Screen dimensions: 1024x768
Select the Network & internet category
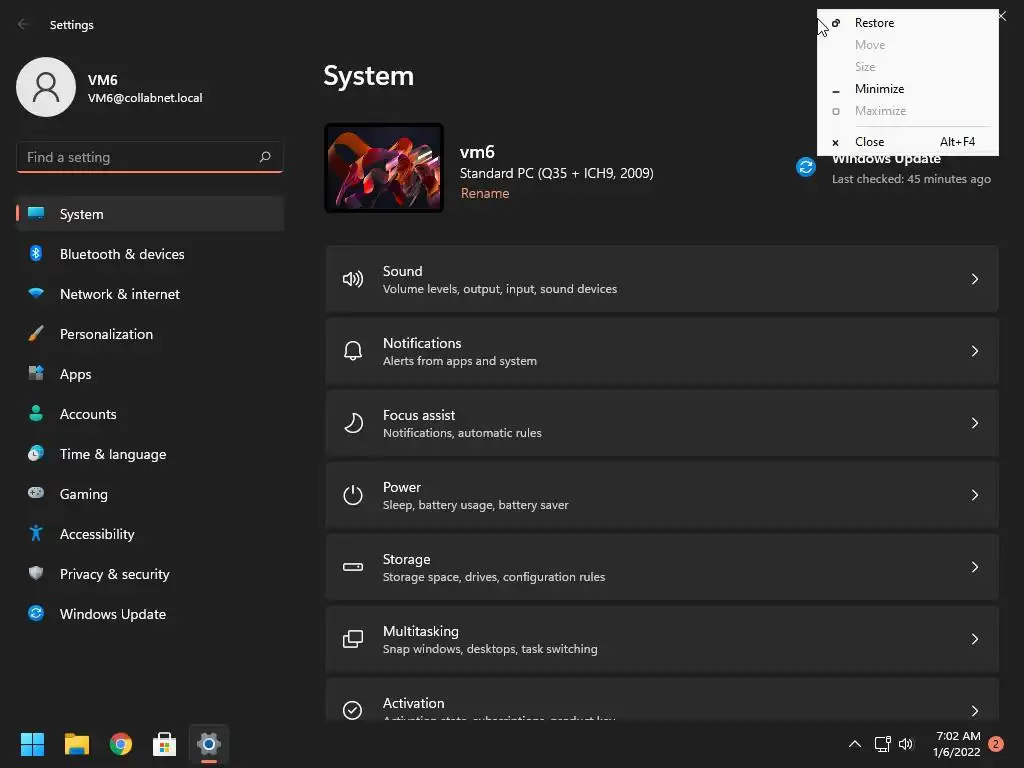tap(150, 294)
